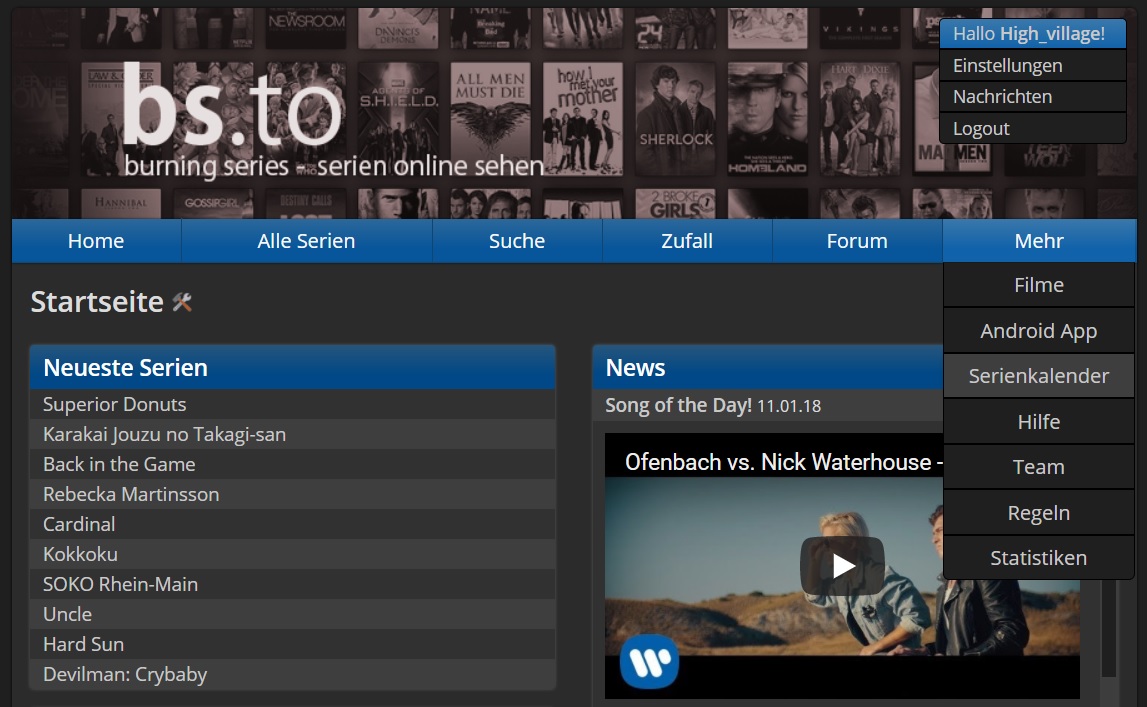Screen dimensions: 1147x707
Task: Play the Ofenbach video
Action: point(842,566)
